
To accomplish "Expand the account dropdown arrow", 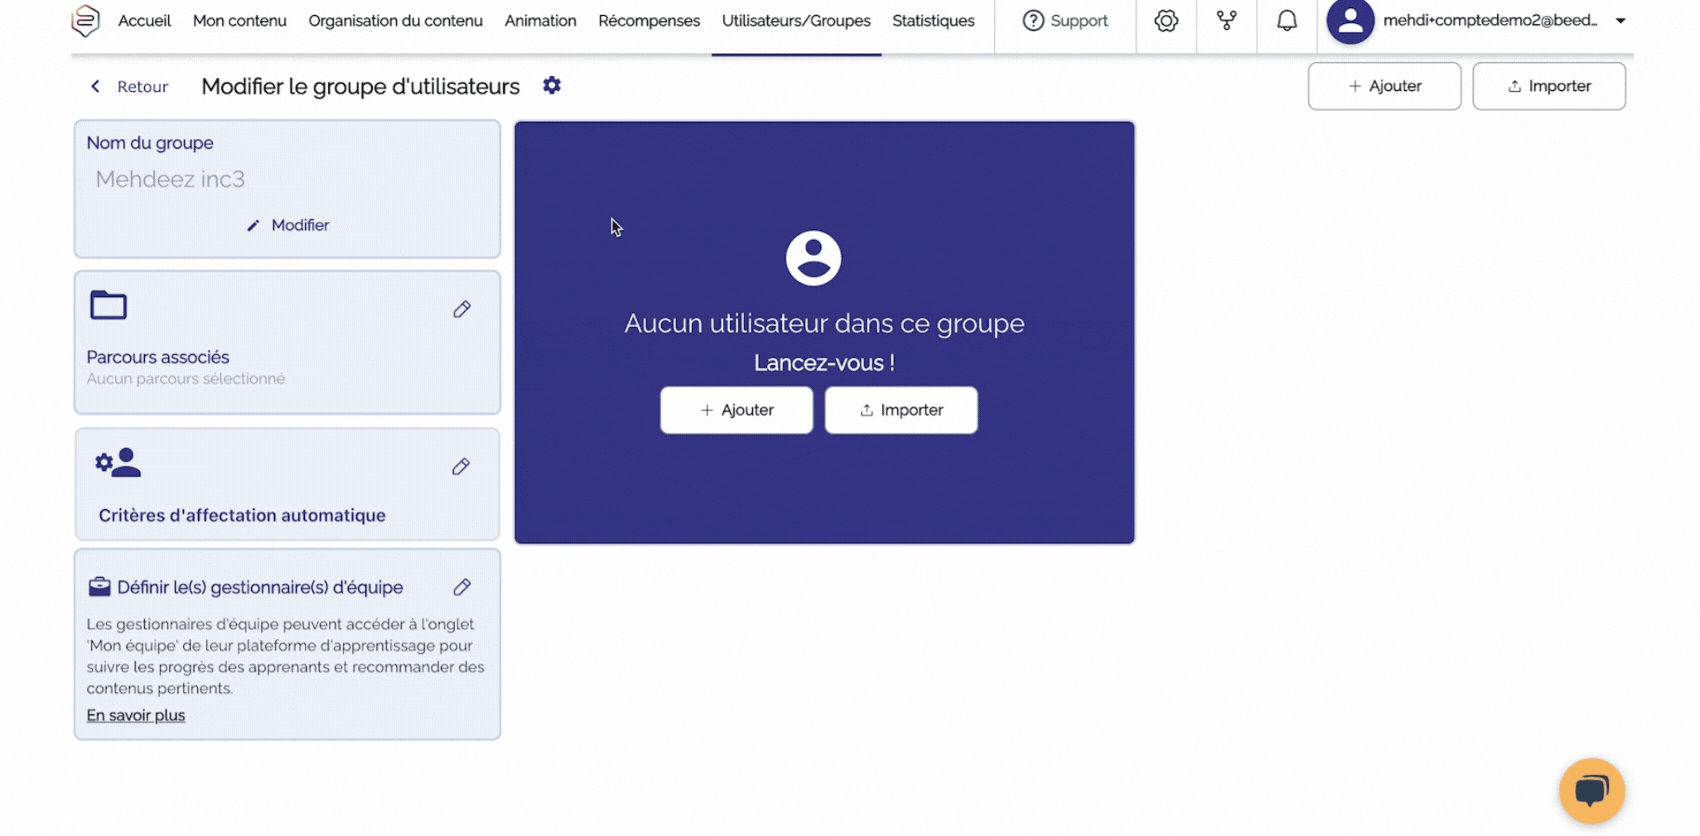I will click(x=1620, y=21).
